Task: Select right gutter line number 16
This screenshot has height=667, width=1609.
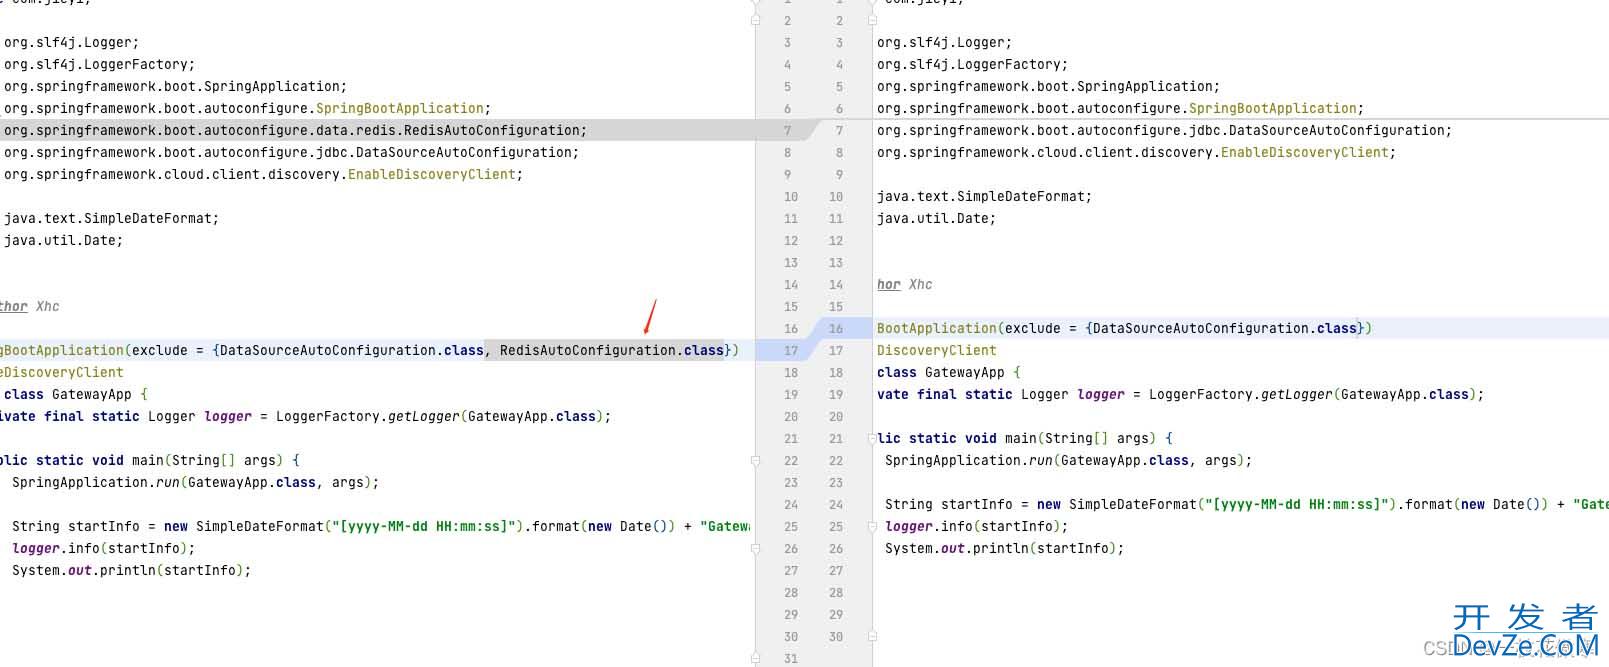Action: (835, 329)
